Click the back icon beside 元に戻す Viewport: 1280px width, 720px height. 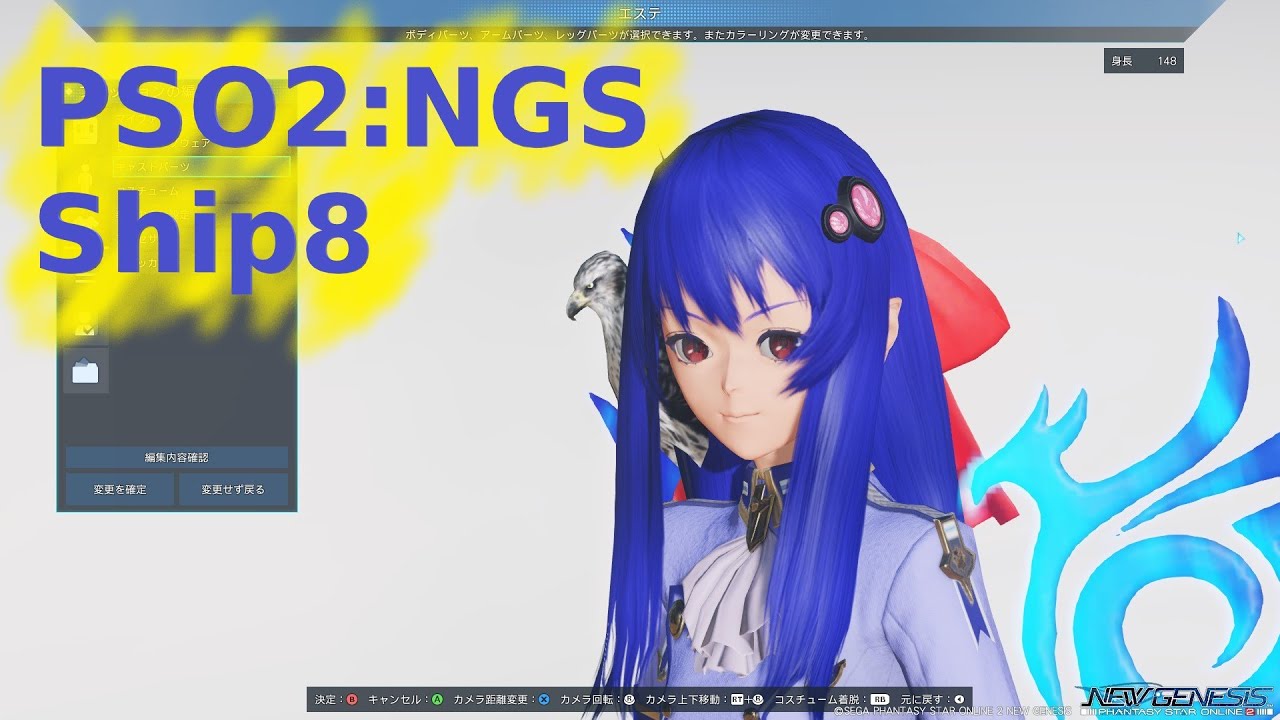(959, 699)
